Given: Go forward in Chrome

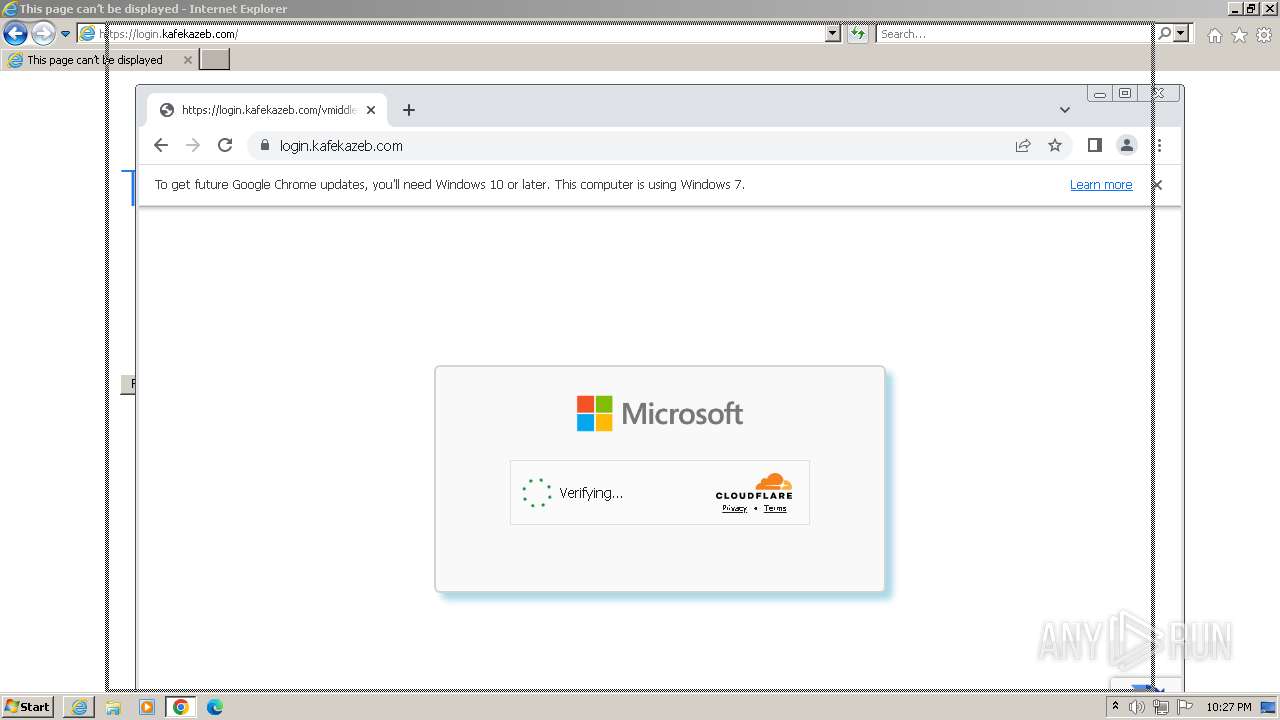Looking at the screenshot, I should pyautogui.click(x=193, y=145).
